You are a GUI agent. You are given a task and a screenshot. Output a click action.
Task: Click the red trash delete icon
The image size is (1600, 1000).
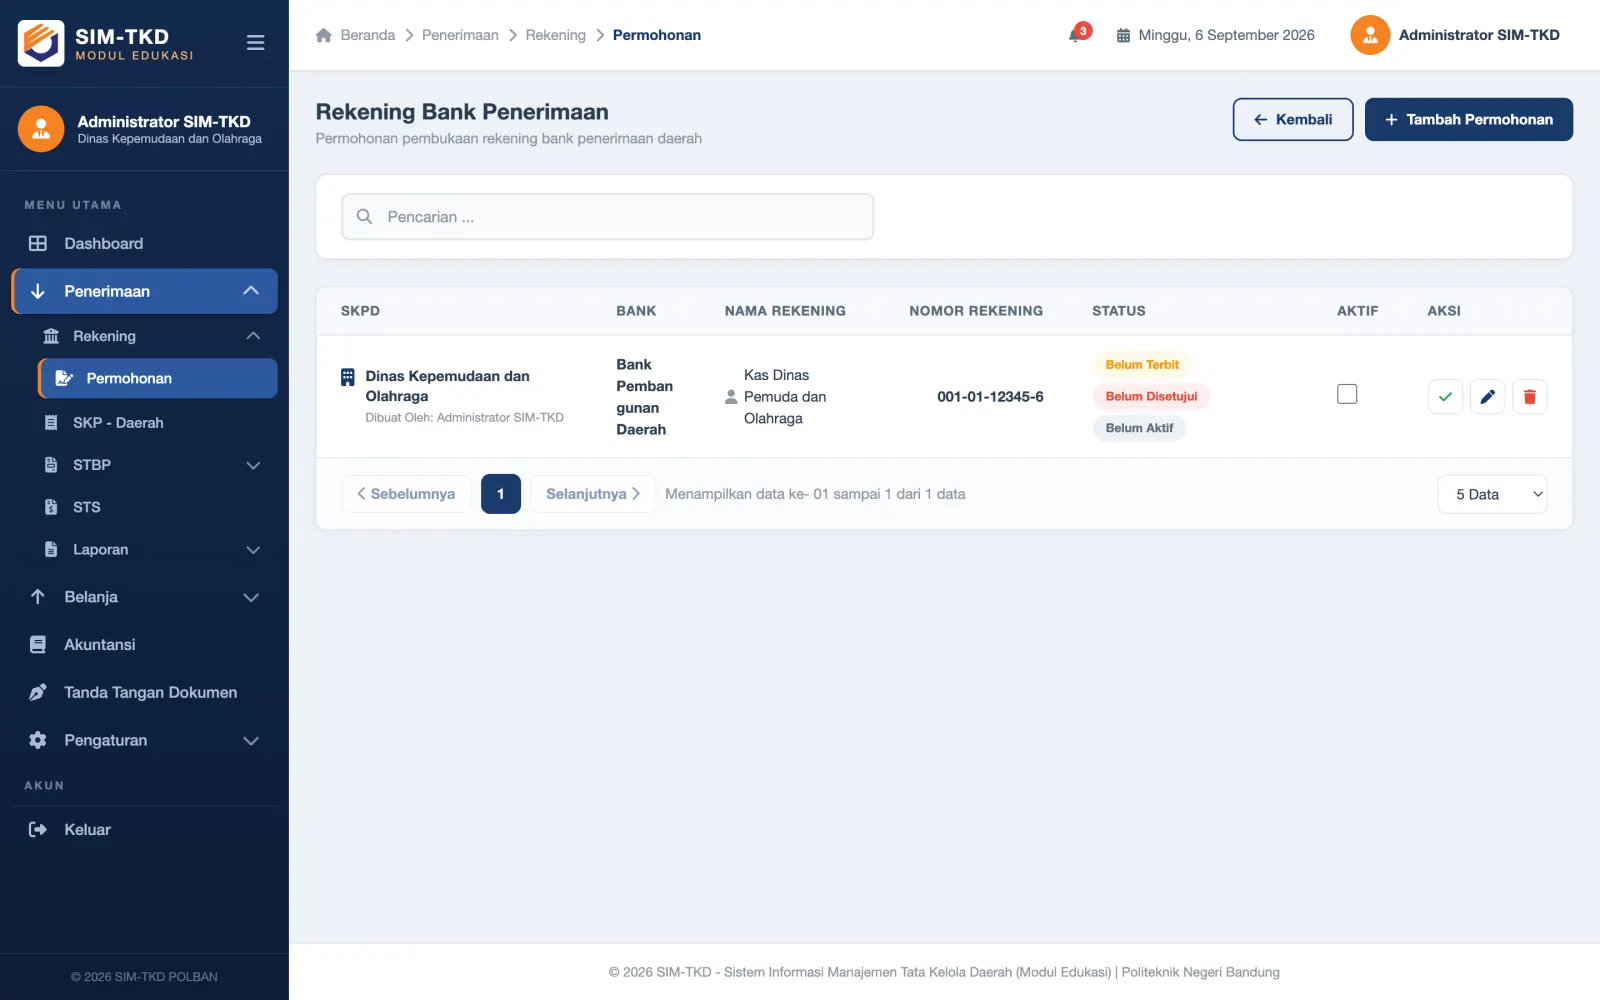pos(1529,397)
